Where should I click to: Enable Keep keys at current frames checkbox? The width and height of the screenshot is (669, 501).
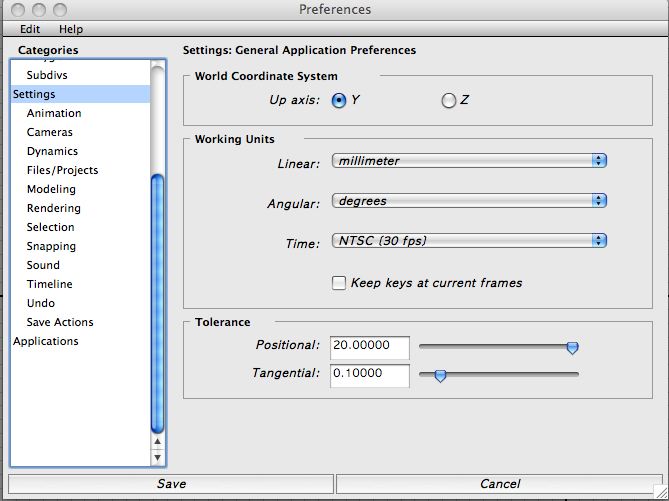[339, 283]
